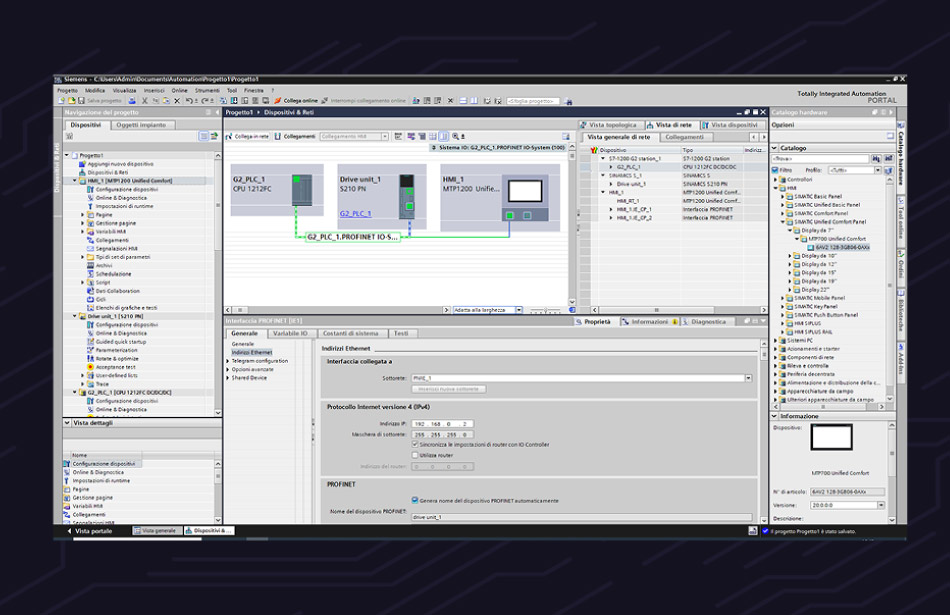Image resolution: width=950 pixels, height=615 pixels.
Task: Enable the Utilizza router checkbox
Action: point(415,455)
